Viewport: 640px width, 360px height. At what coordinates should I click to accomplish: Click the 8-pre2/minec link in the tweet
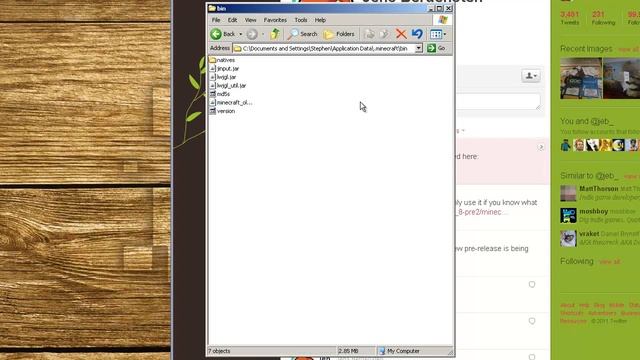[x=481, y=212]
